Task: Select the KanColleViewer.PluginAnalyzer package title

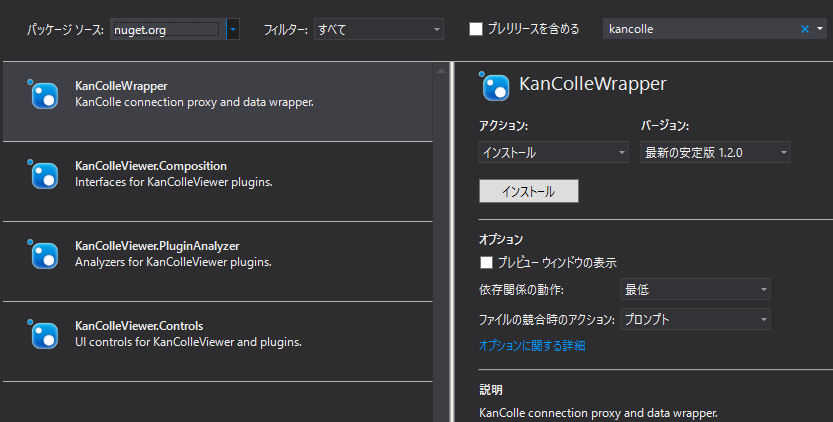Action: [157, 246]
